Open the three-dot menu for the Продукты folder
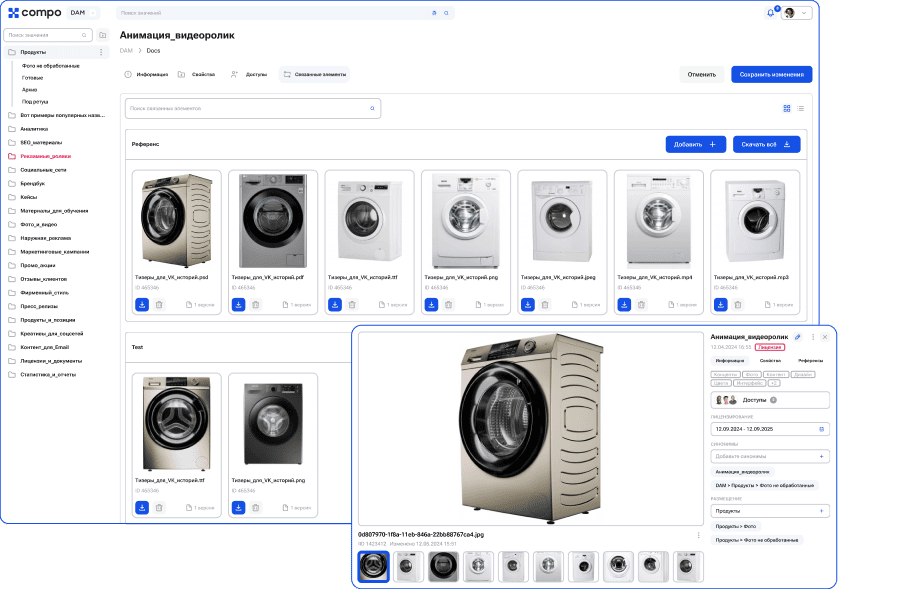 click(x=101, y=52)
